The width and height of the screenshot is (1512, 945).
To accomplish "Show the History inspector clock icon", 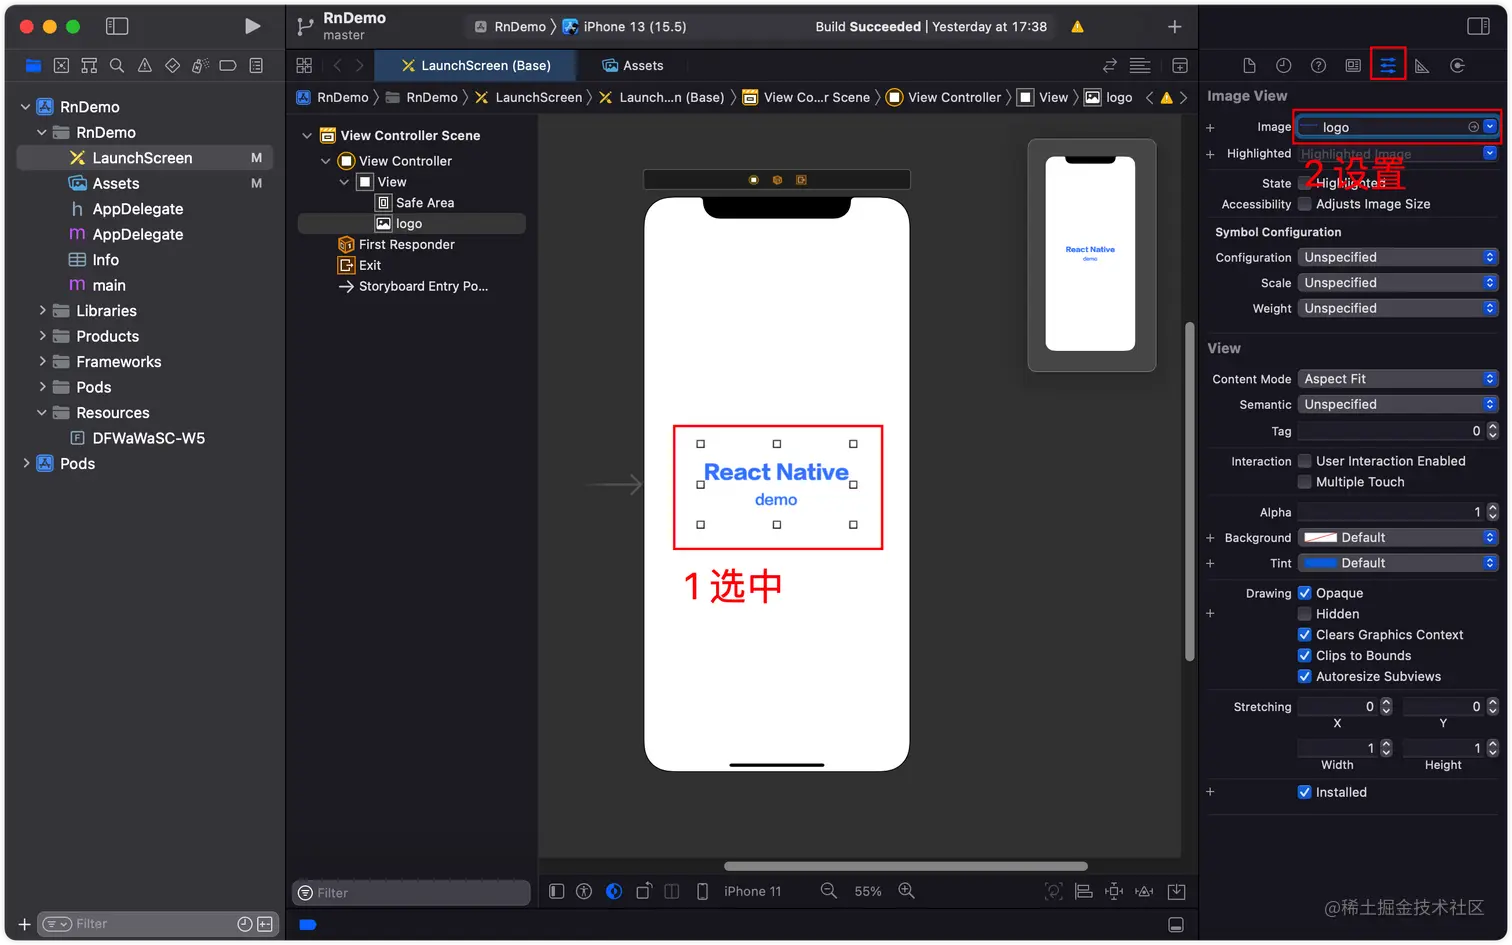I will [1284, 66].
